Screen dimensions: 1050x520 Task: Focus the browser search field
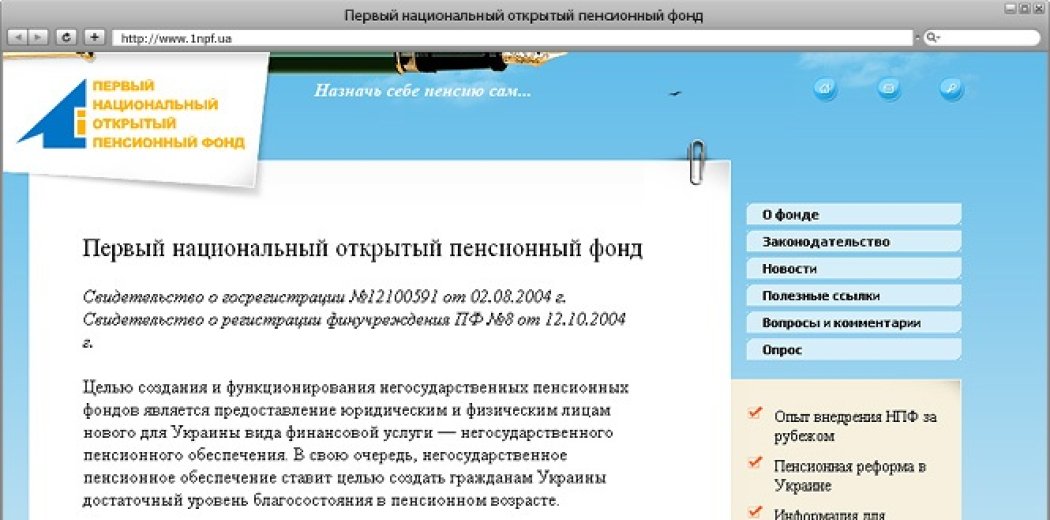982,38
